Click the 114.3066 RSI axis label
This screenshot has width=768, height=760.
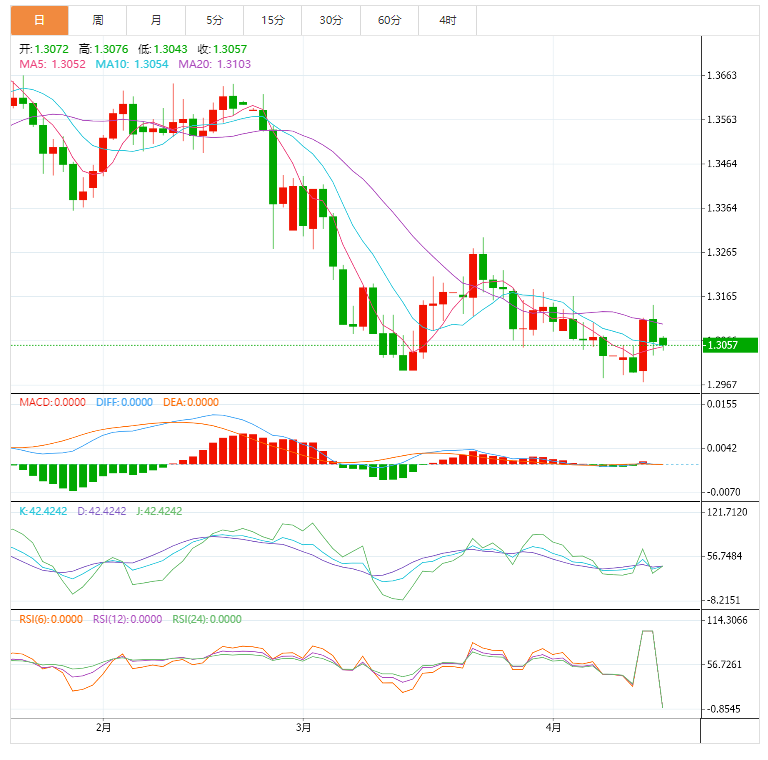727,620
